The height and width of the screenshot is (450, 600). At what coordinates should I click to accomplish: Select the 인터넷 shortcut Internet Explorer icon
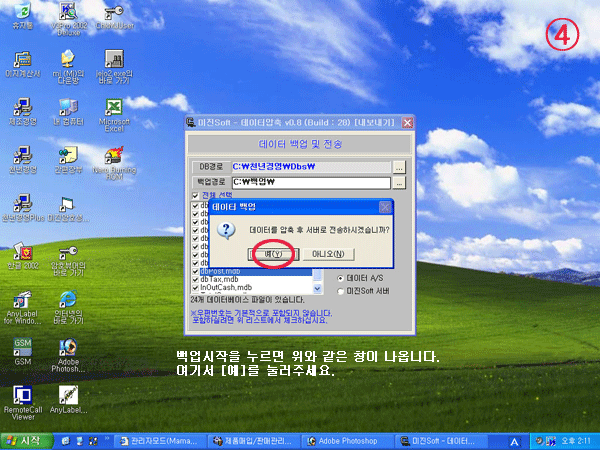68,307
